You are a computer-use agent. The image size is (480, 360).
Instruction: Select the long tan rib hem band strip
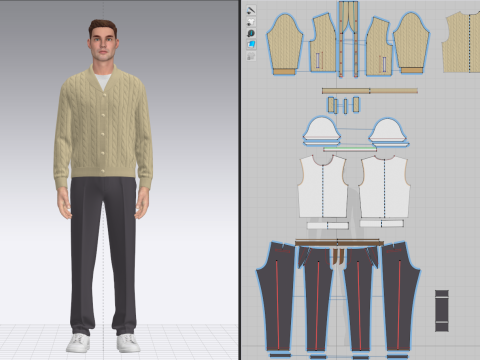(370, 91)
